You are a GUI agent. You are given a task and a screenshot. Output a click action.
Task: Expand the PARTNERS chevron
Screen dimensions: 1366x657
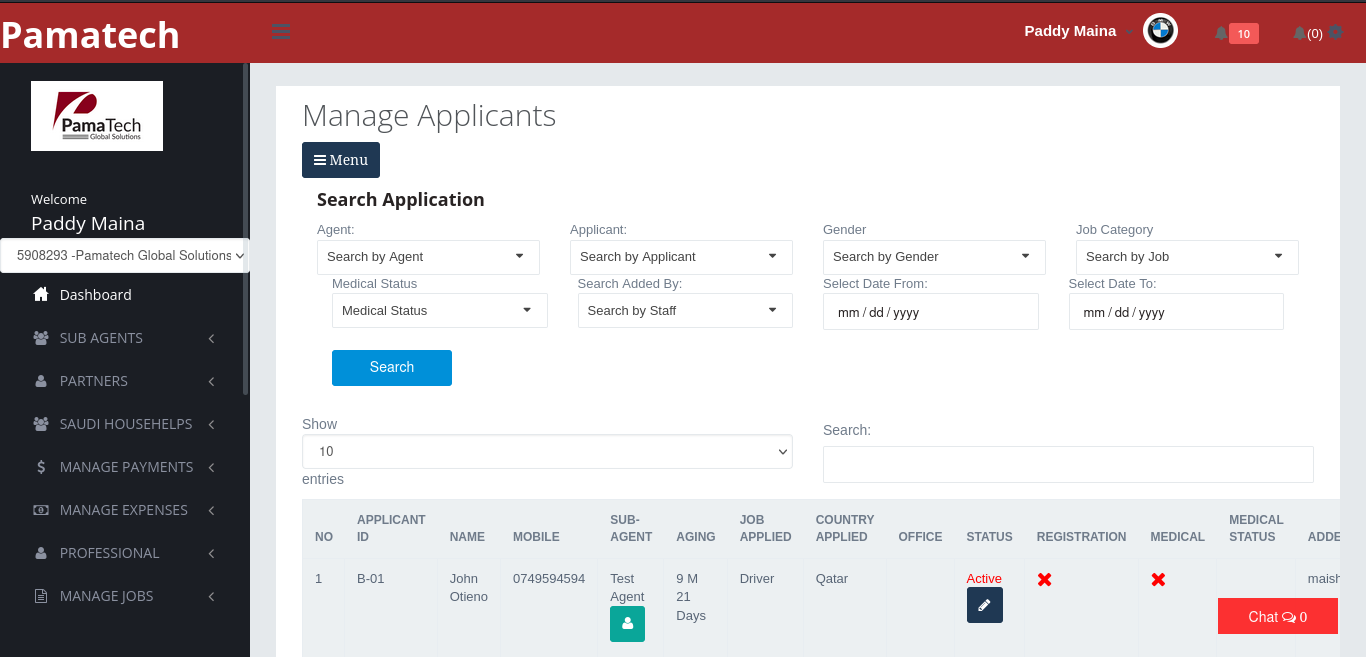(212, 382)
